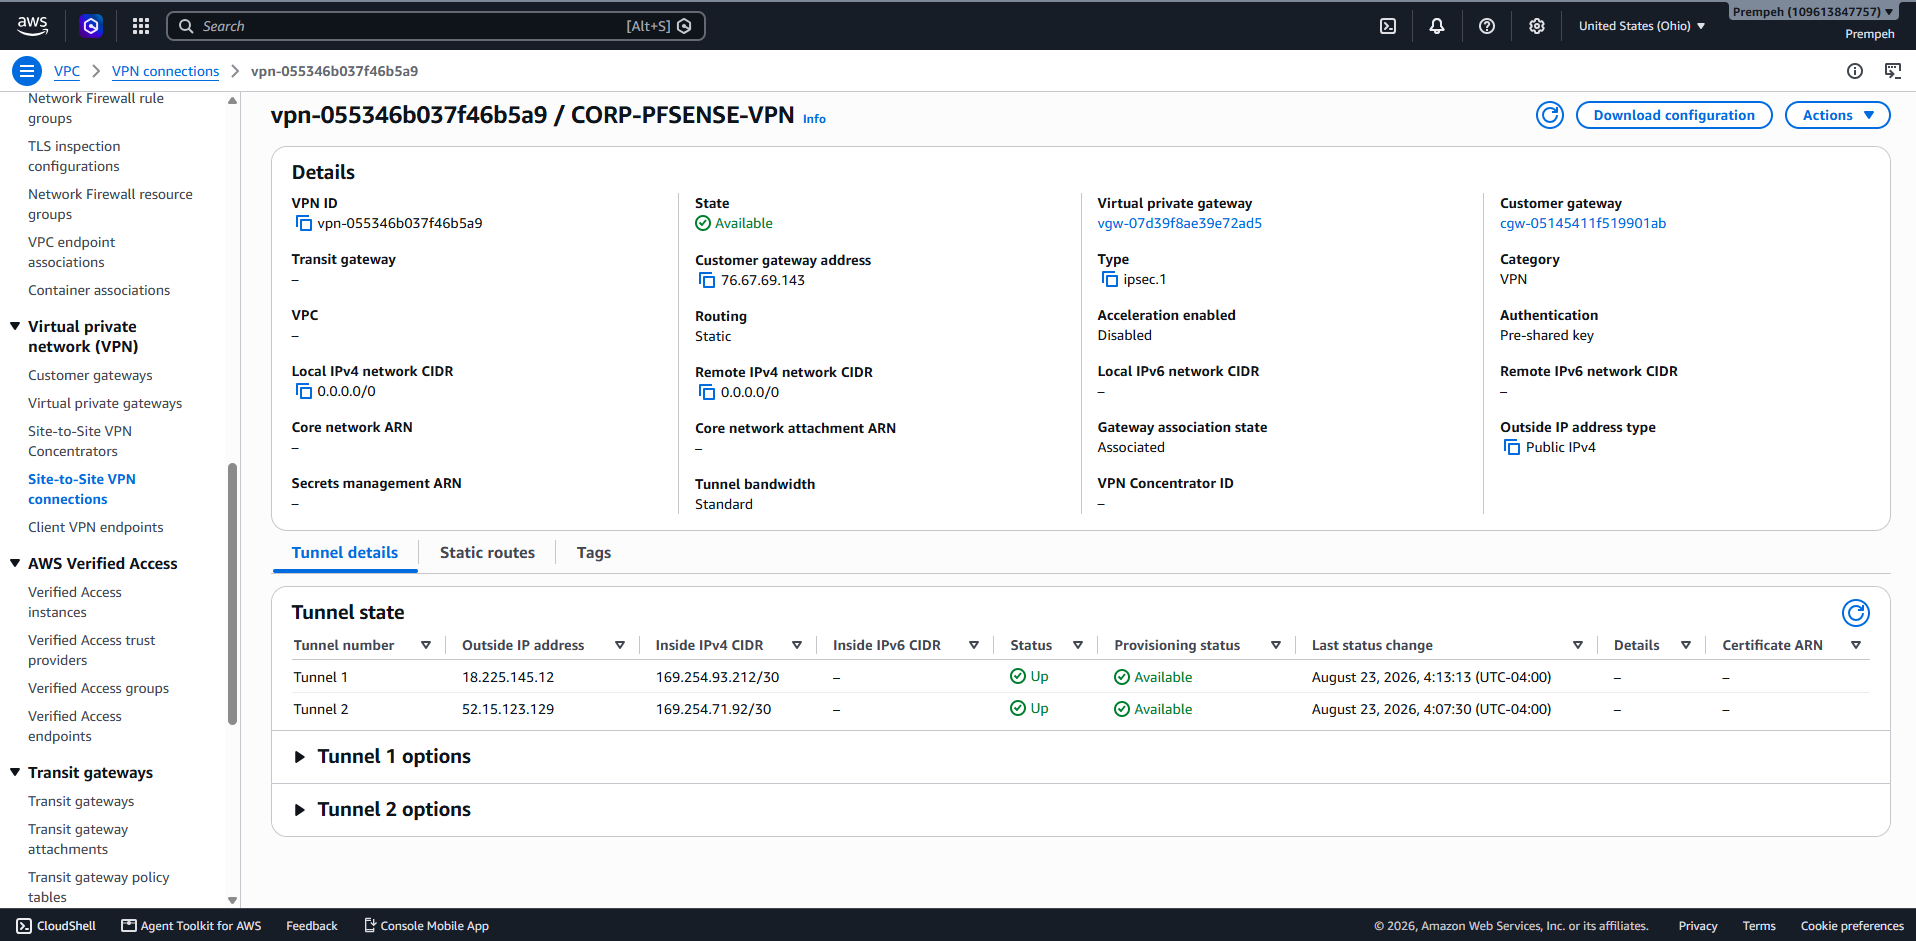Open CloudShell from the footer bar

point(56,926)
